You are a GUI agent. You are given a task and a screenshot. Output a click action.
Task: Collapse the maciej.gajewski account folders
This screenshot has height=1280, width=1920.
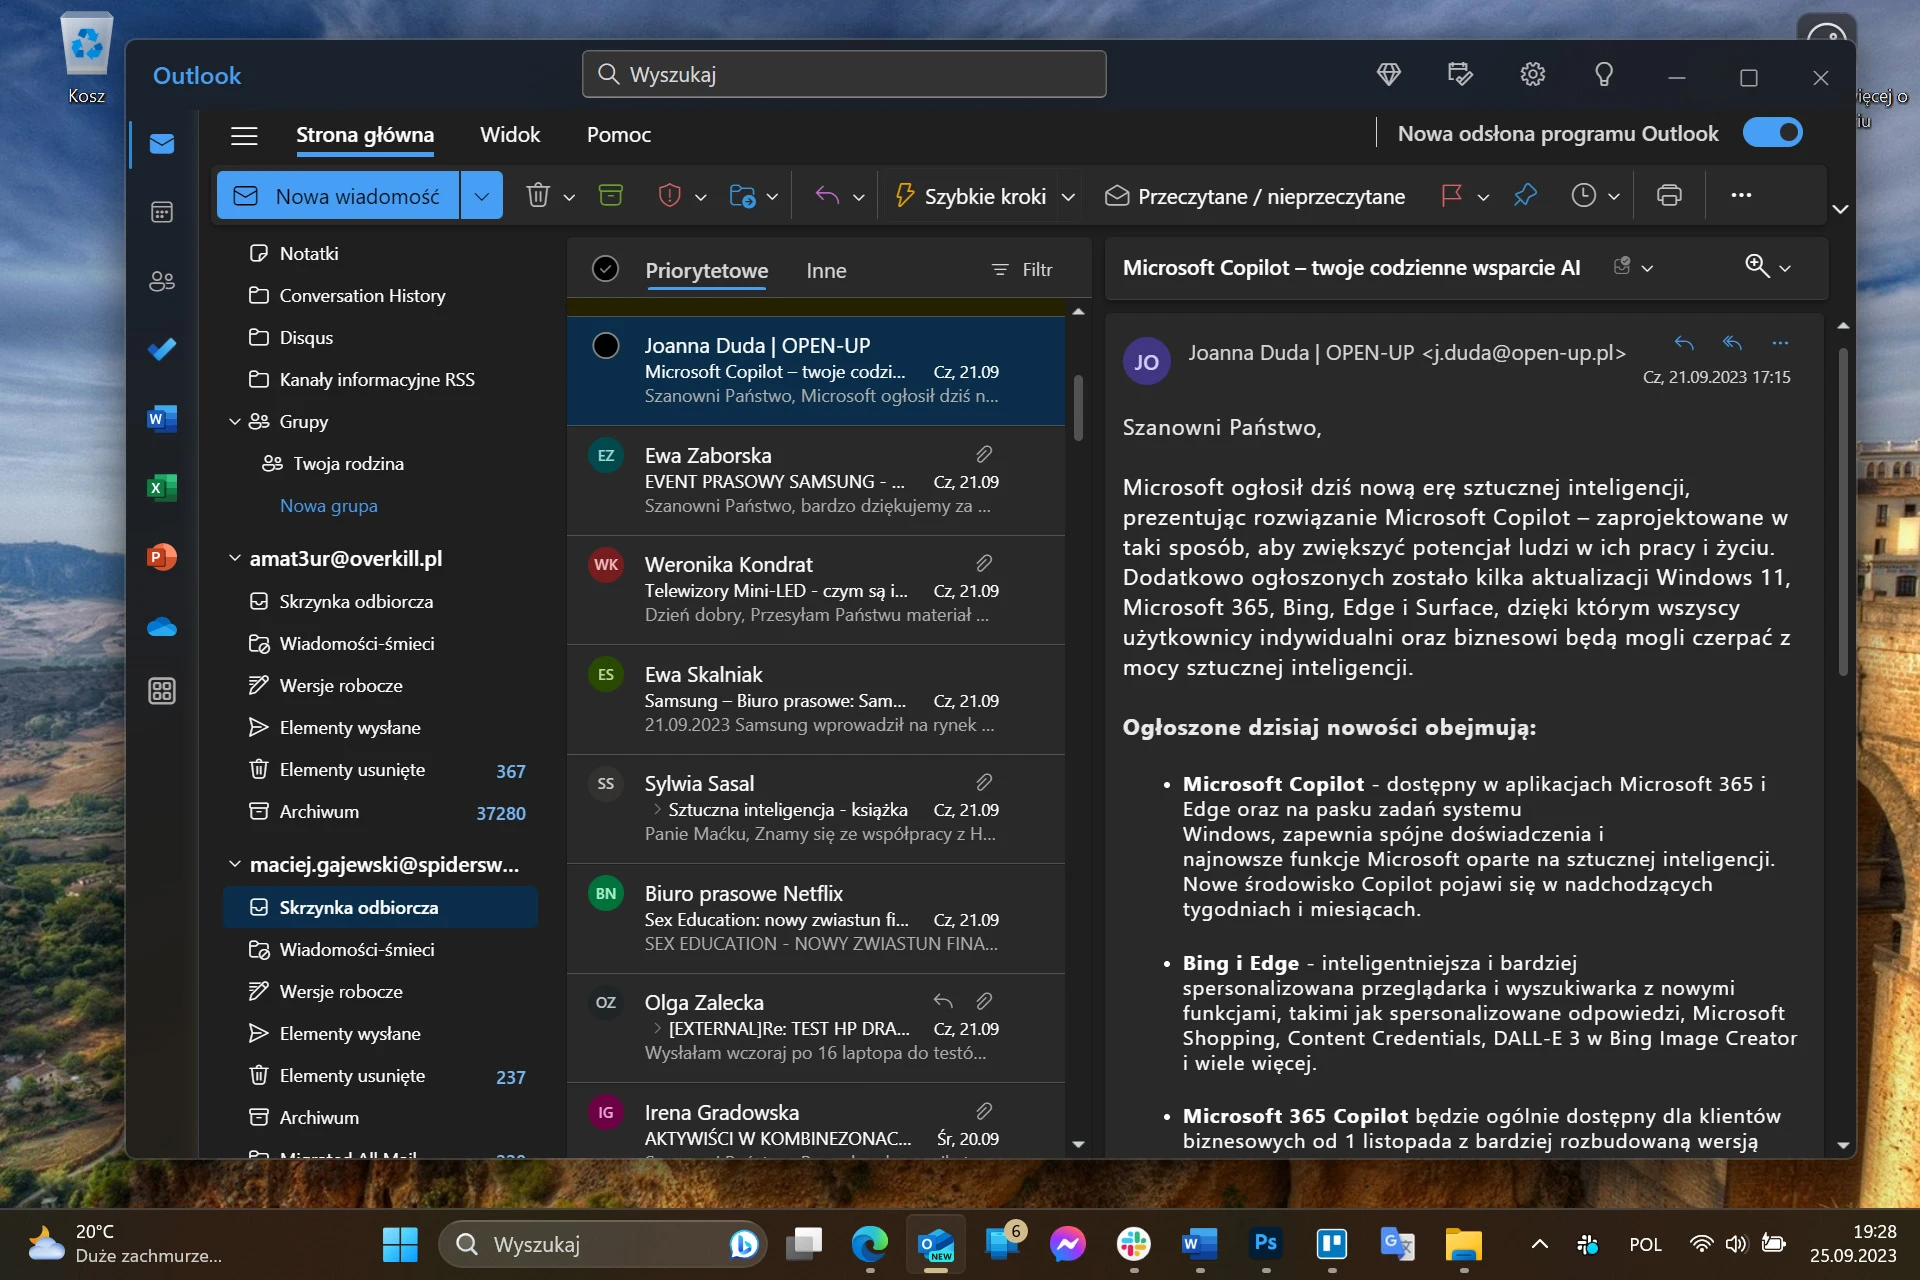pyautogui.click(x=235, y=864)
